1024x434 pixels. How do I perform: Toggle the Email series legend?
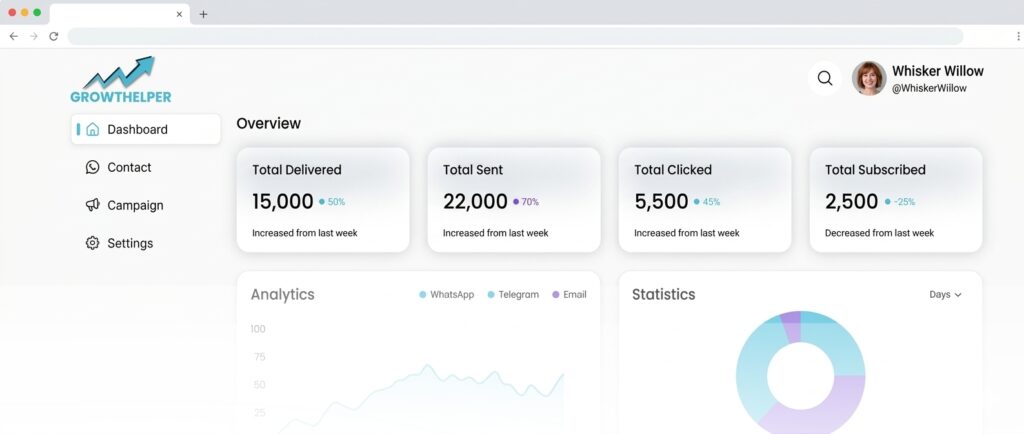click(569, 295)
